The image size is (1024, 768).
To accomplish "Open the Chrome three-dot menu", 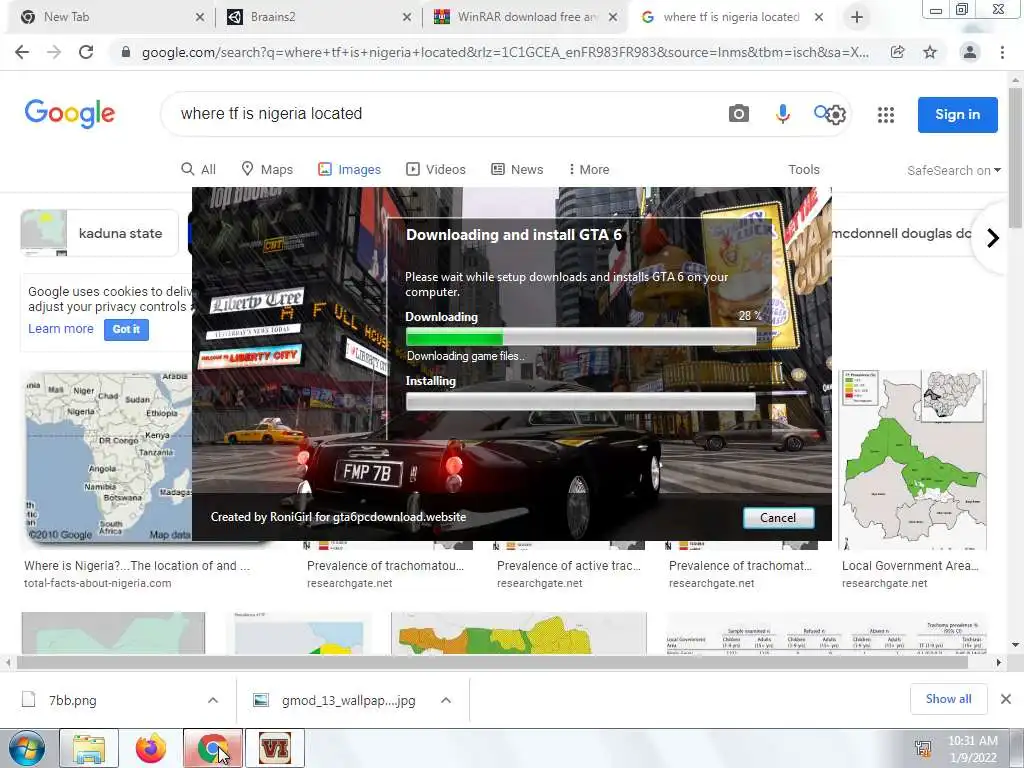I will (x=1002, y=52).
